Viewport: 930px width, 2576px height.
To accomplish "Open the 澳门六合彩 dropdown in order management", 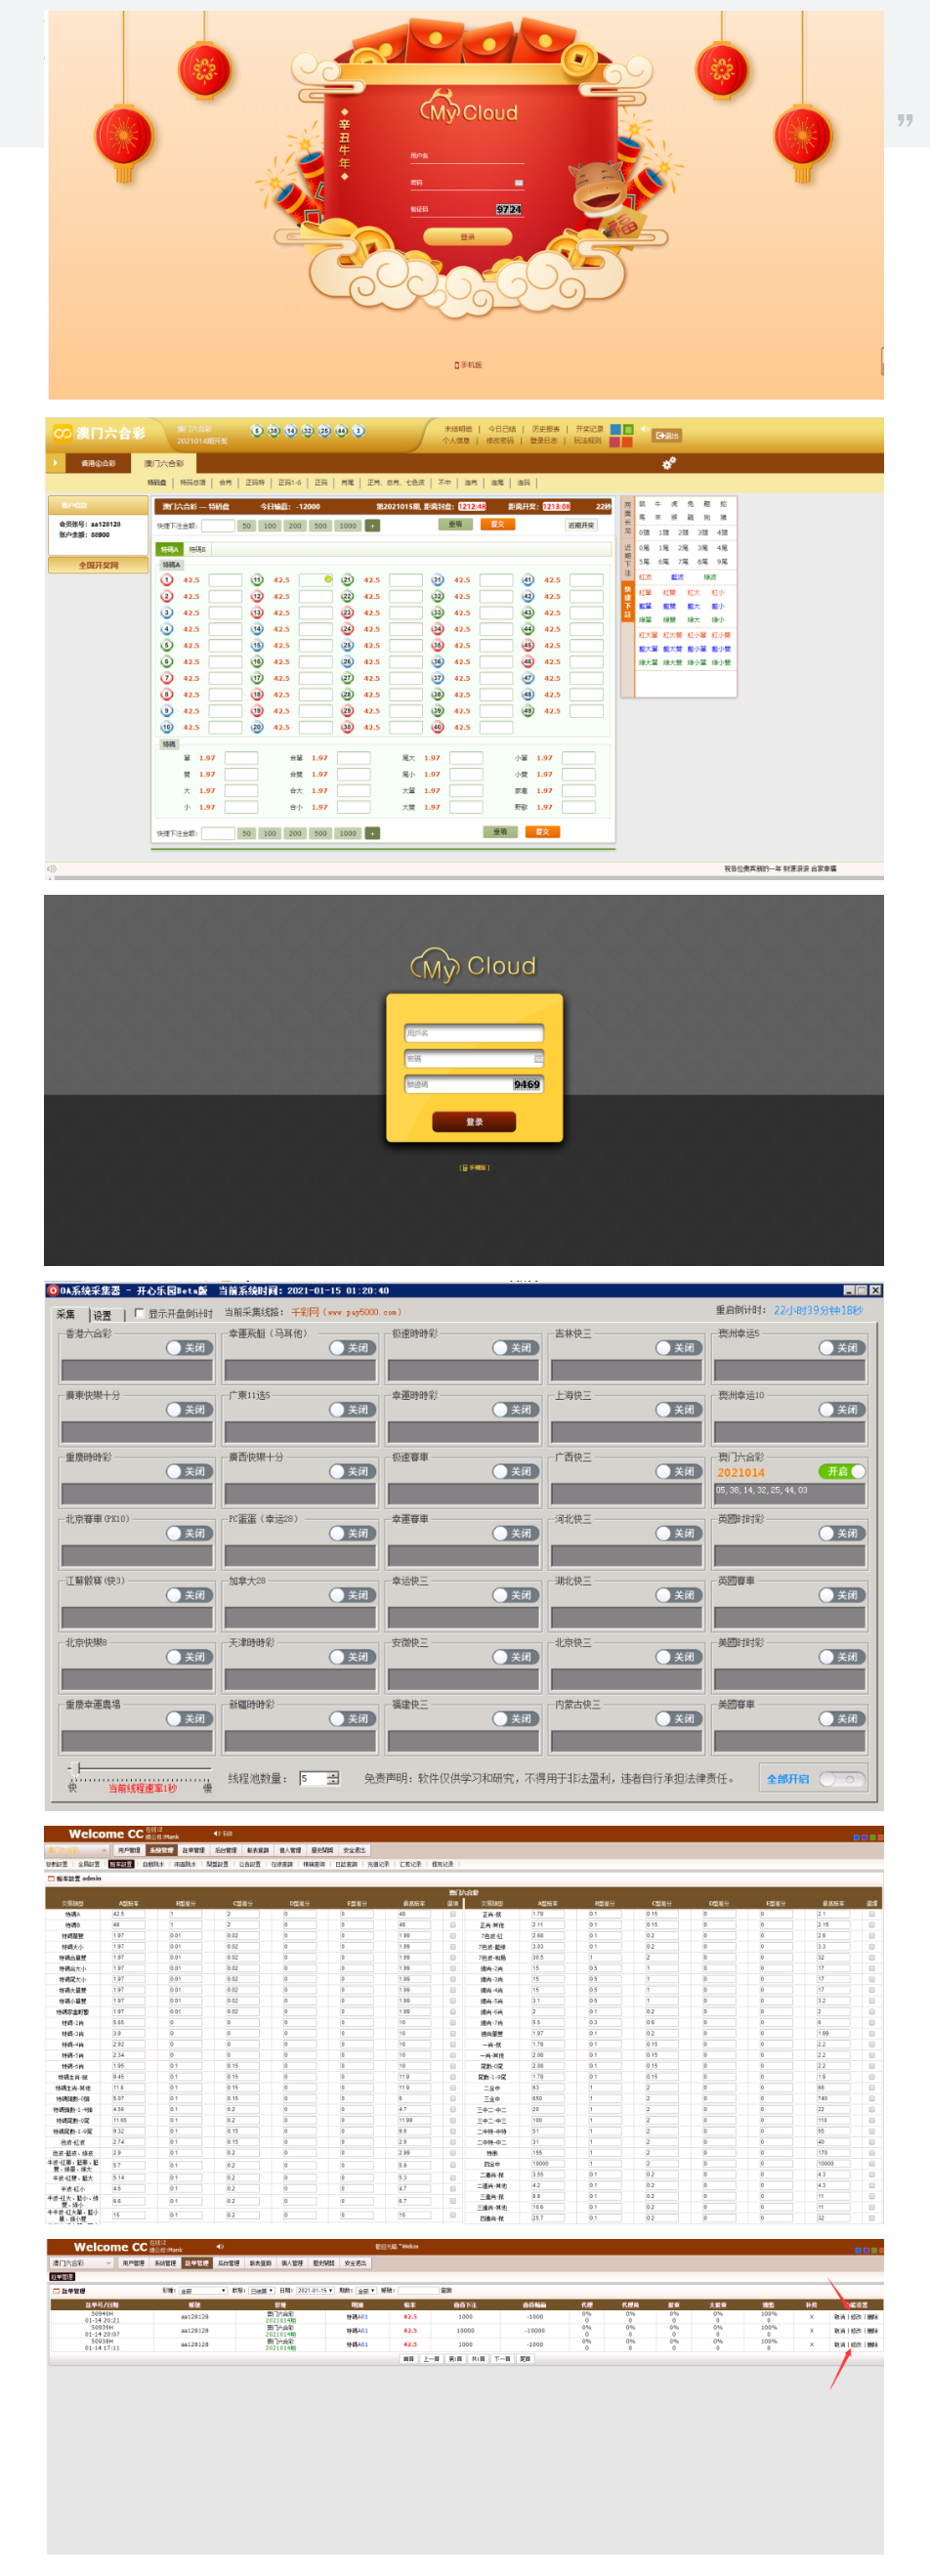I will [x=81, y=2263].
